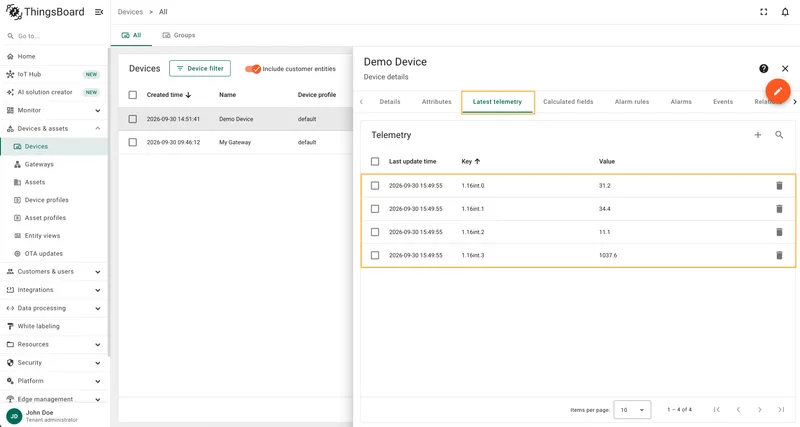Expand the Integrations section
Viewport: 800px width, 427px height.
(54, 290)
